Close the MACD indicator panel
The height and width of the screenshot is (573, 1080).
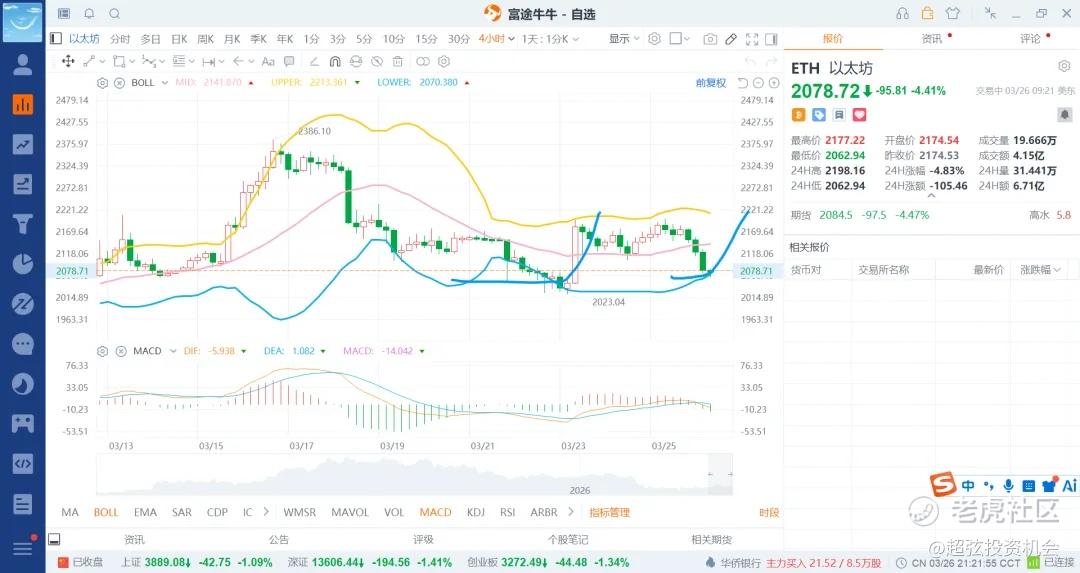click(118, 351)
